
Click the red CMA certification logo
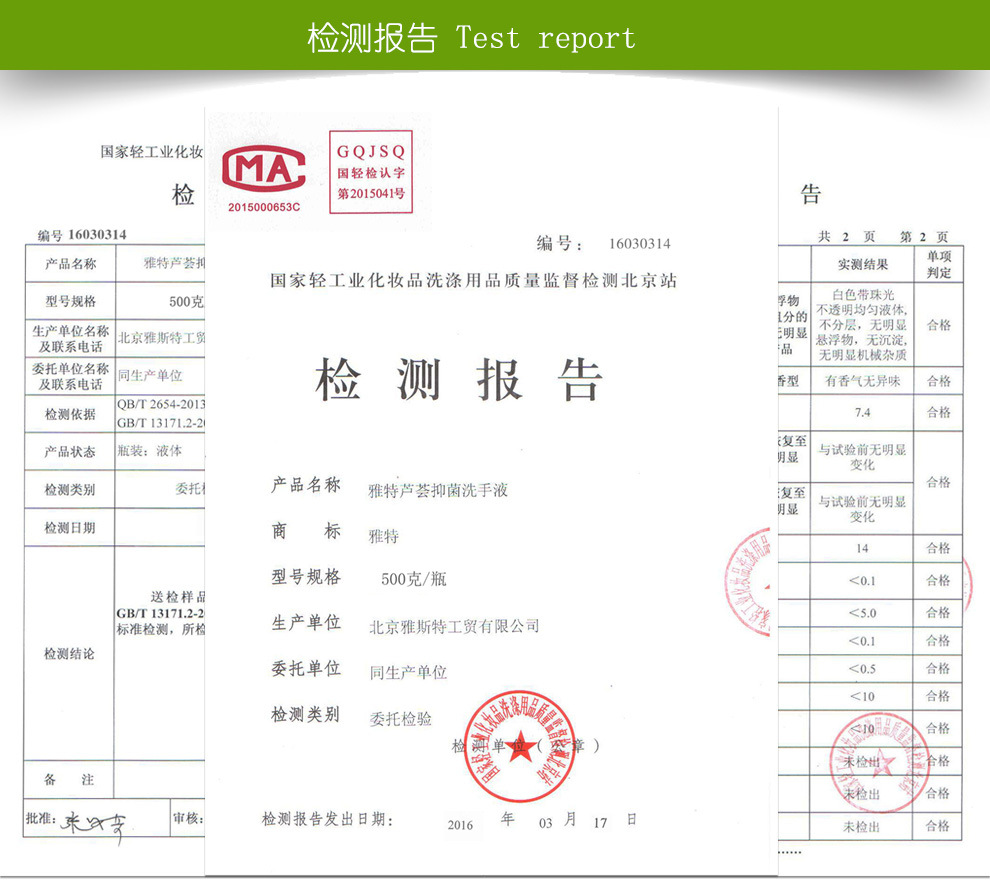point(264,172)
